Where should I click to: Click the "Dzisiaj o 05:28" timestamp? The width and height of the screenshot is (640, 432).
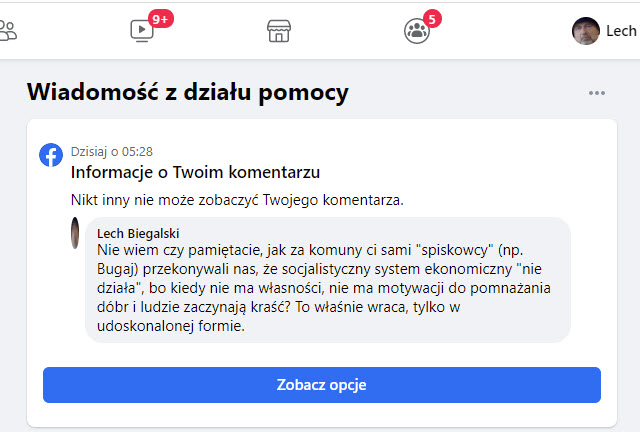pos(111,151)
